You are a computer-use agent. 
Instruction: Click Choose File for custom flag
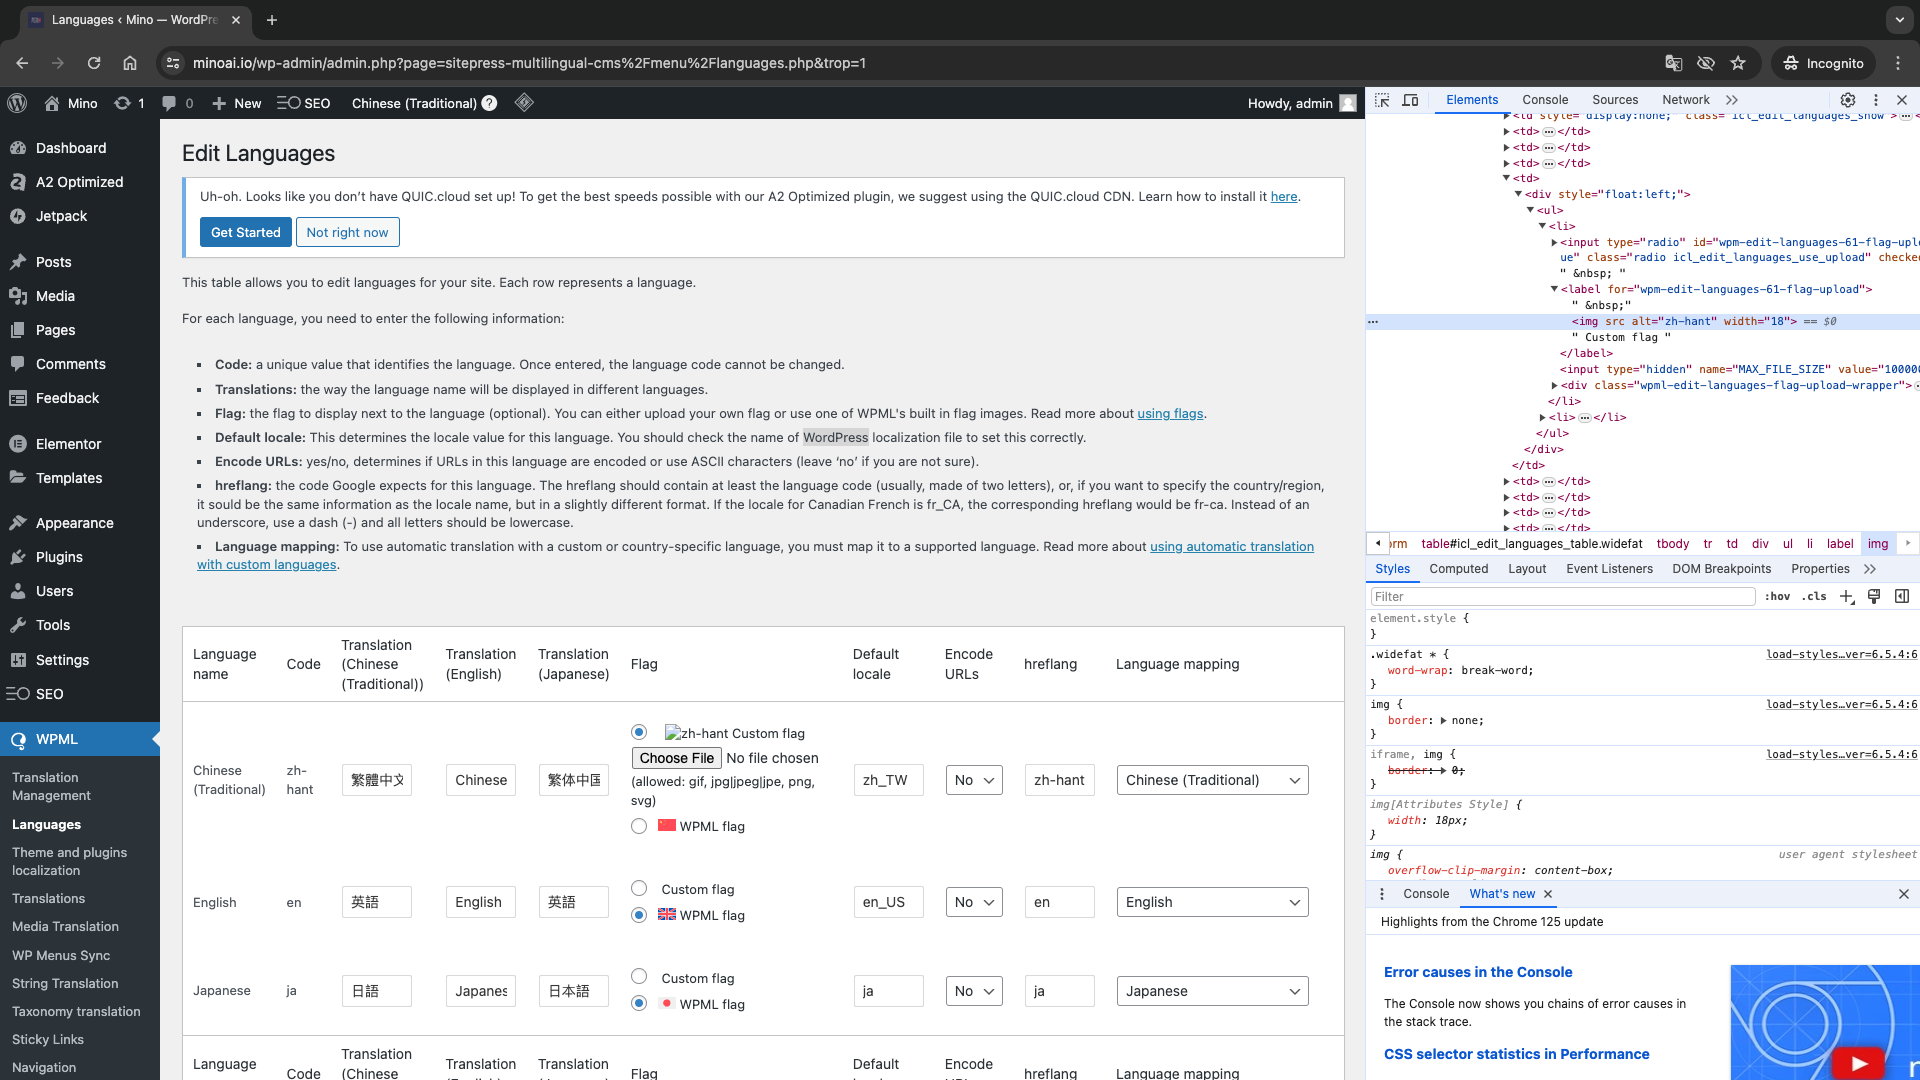[677, 758]
